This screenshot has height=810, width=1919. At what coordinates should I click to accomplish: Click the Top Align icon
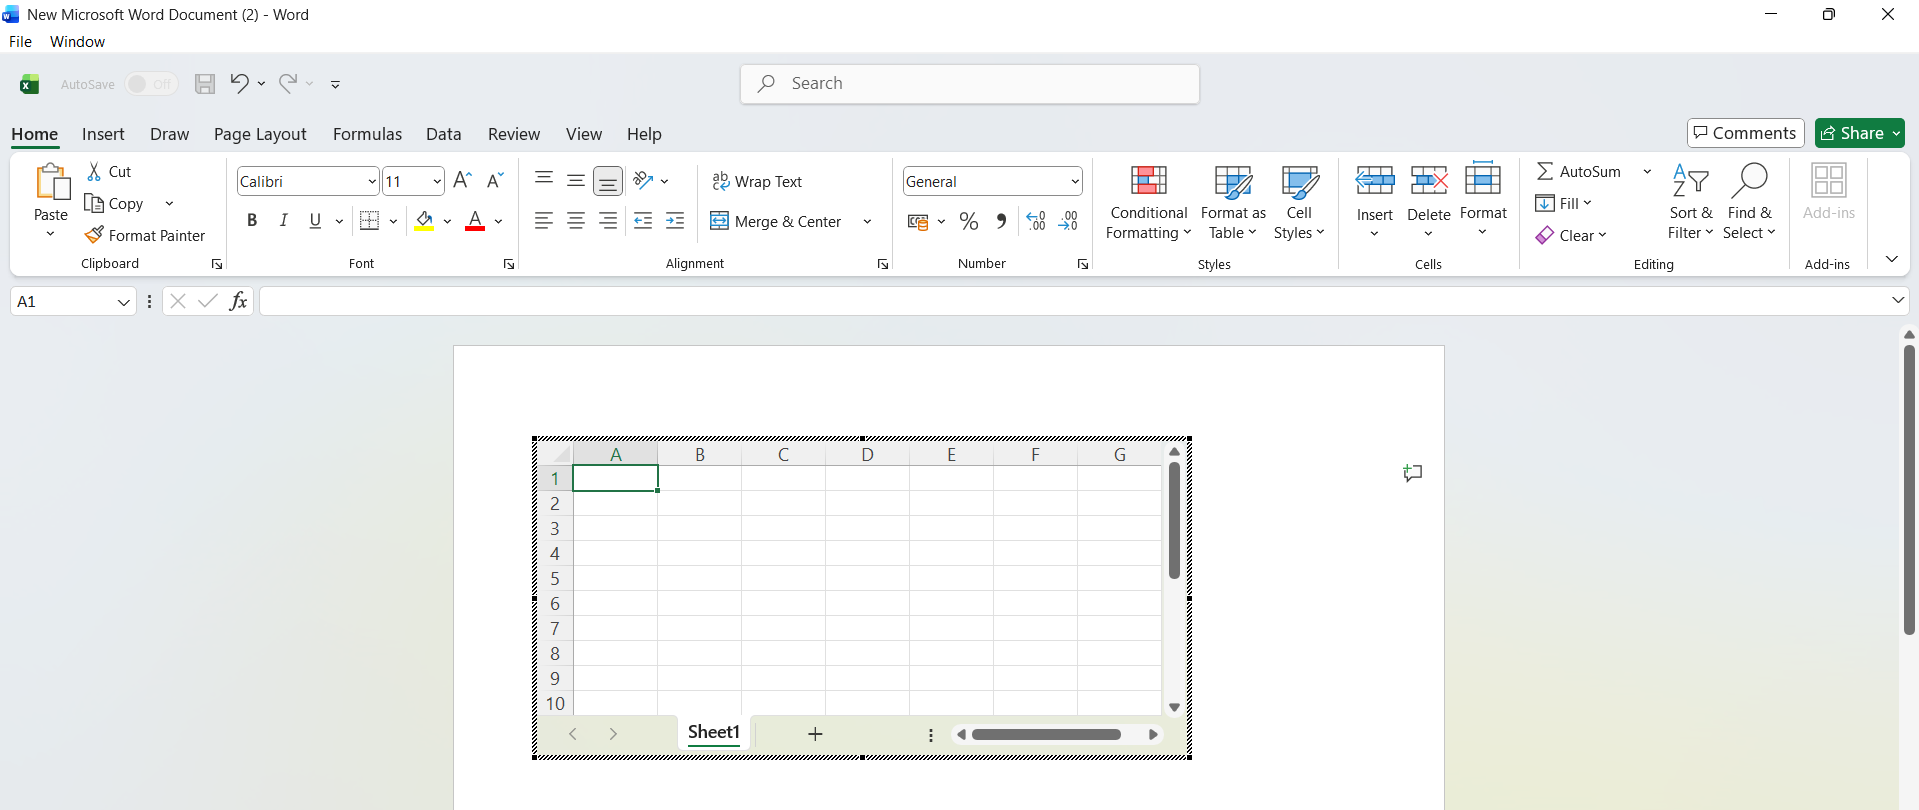[544, 180]
